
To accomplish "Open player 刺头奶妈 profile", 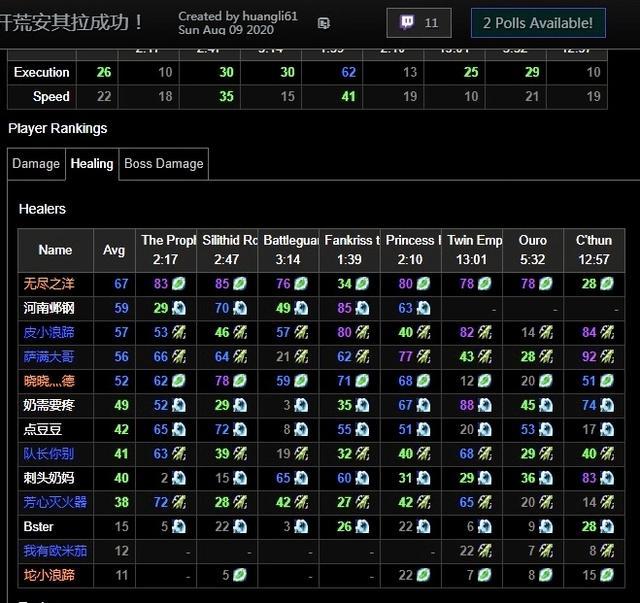I will coord(49,478).
